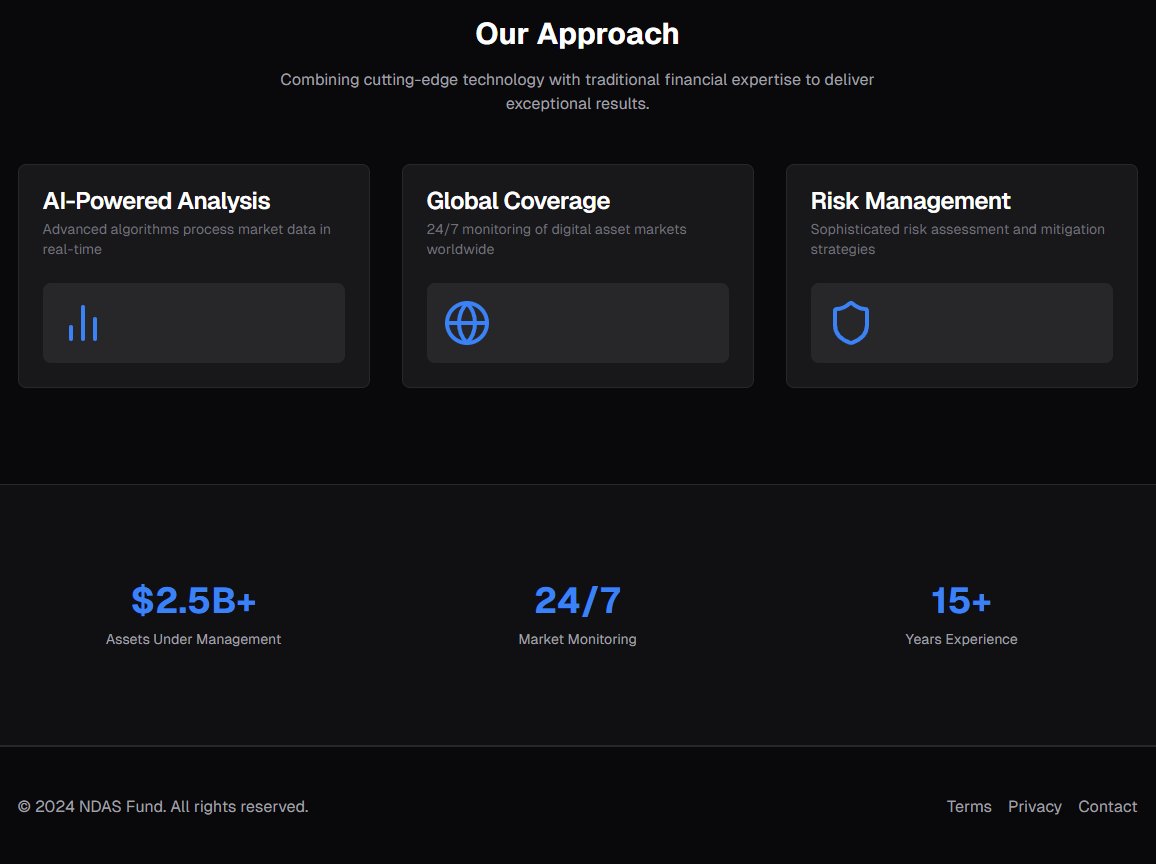Click the shield icon in Risk Management card
The image size is (1156, 864).
(x=850, y=322)
